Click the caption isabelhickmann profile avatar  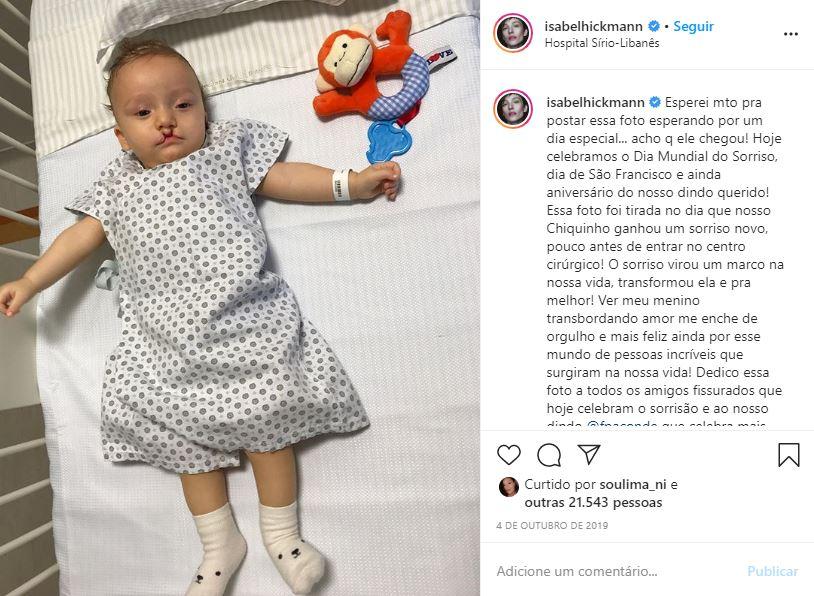(513, 109)
